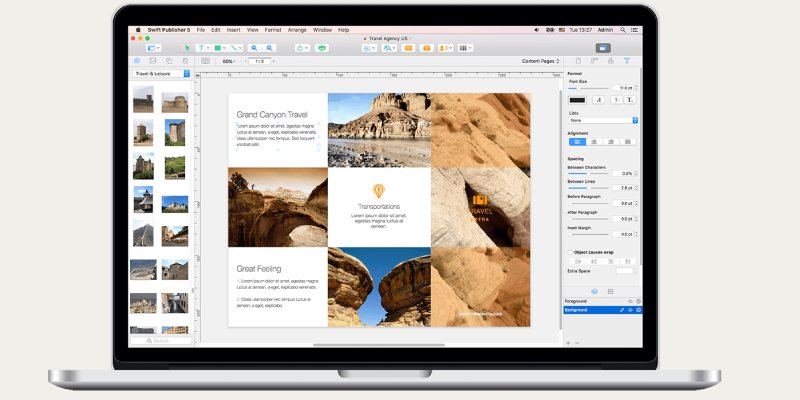Set alignment to right

611,142
